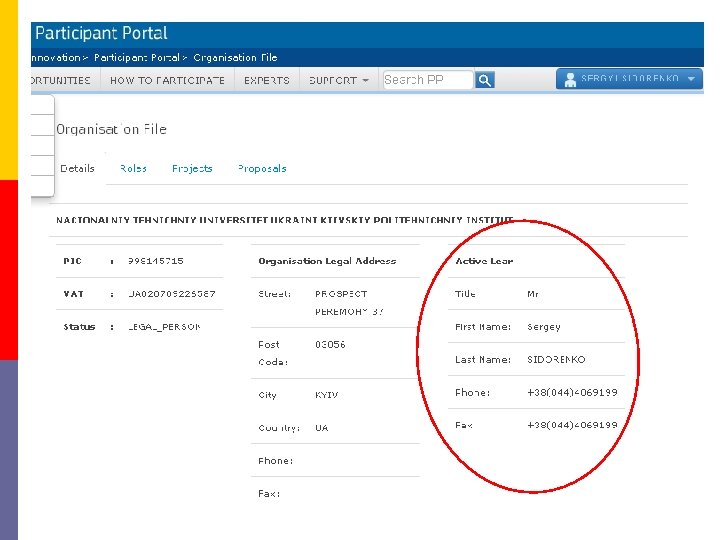Click the Active Lear fax number
Screen dimensions: 720x540
pos(572,425)
